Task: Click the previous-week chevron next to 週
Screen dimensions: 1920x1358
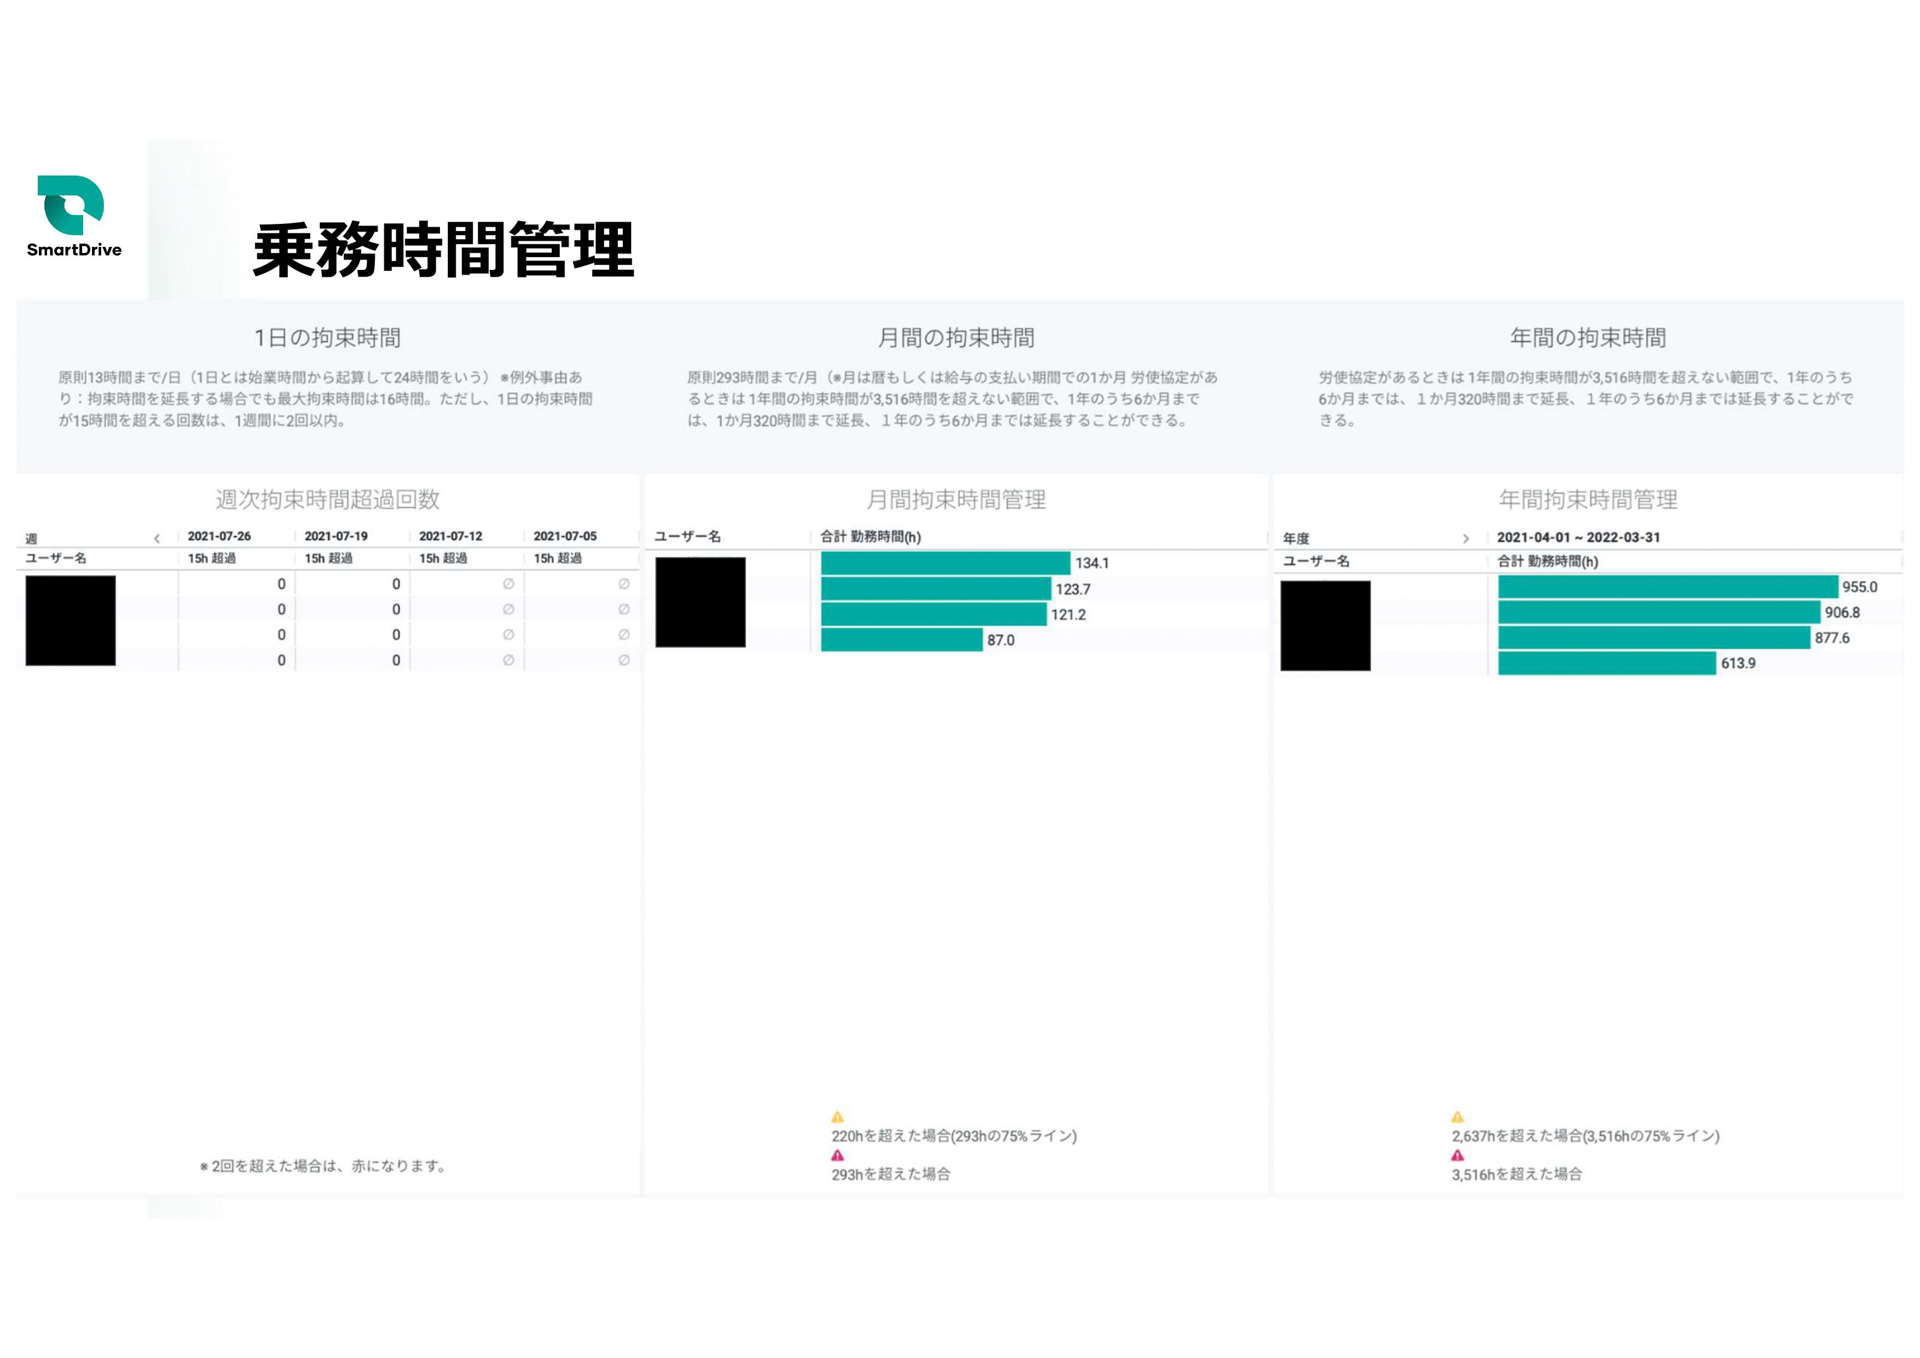Action: pyautogui.click(x=157, y=536)
